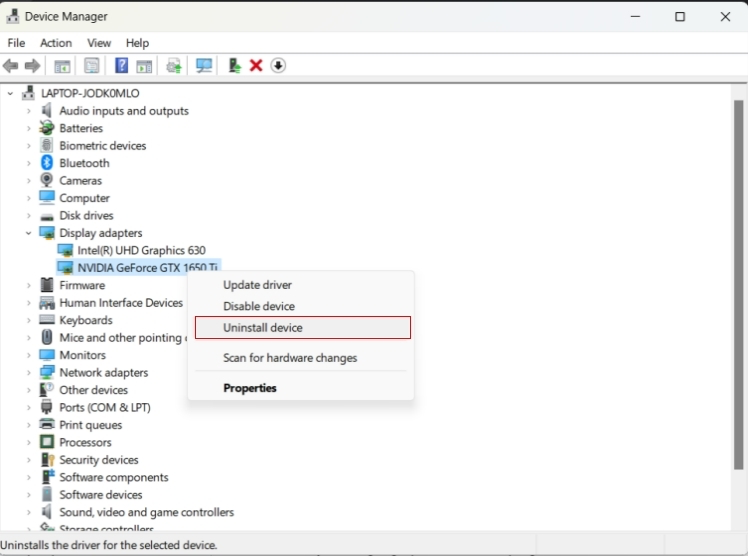Choose Uninstall device from context menu
Screen dimensions: 748x556
tap(263, 328)
